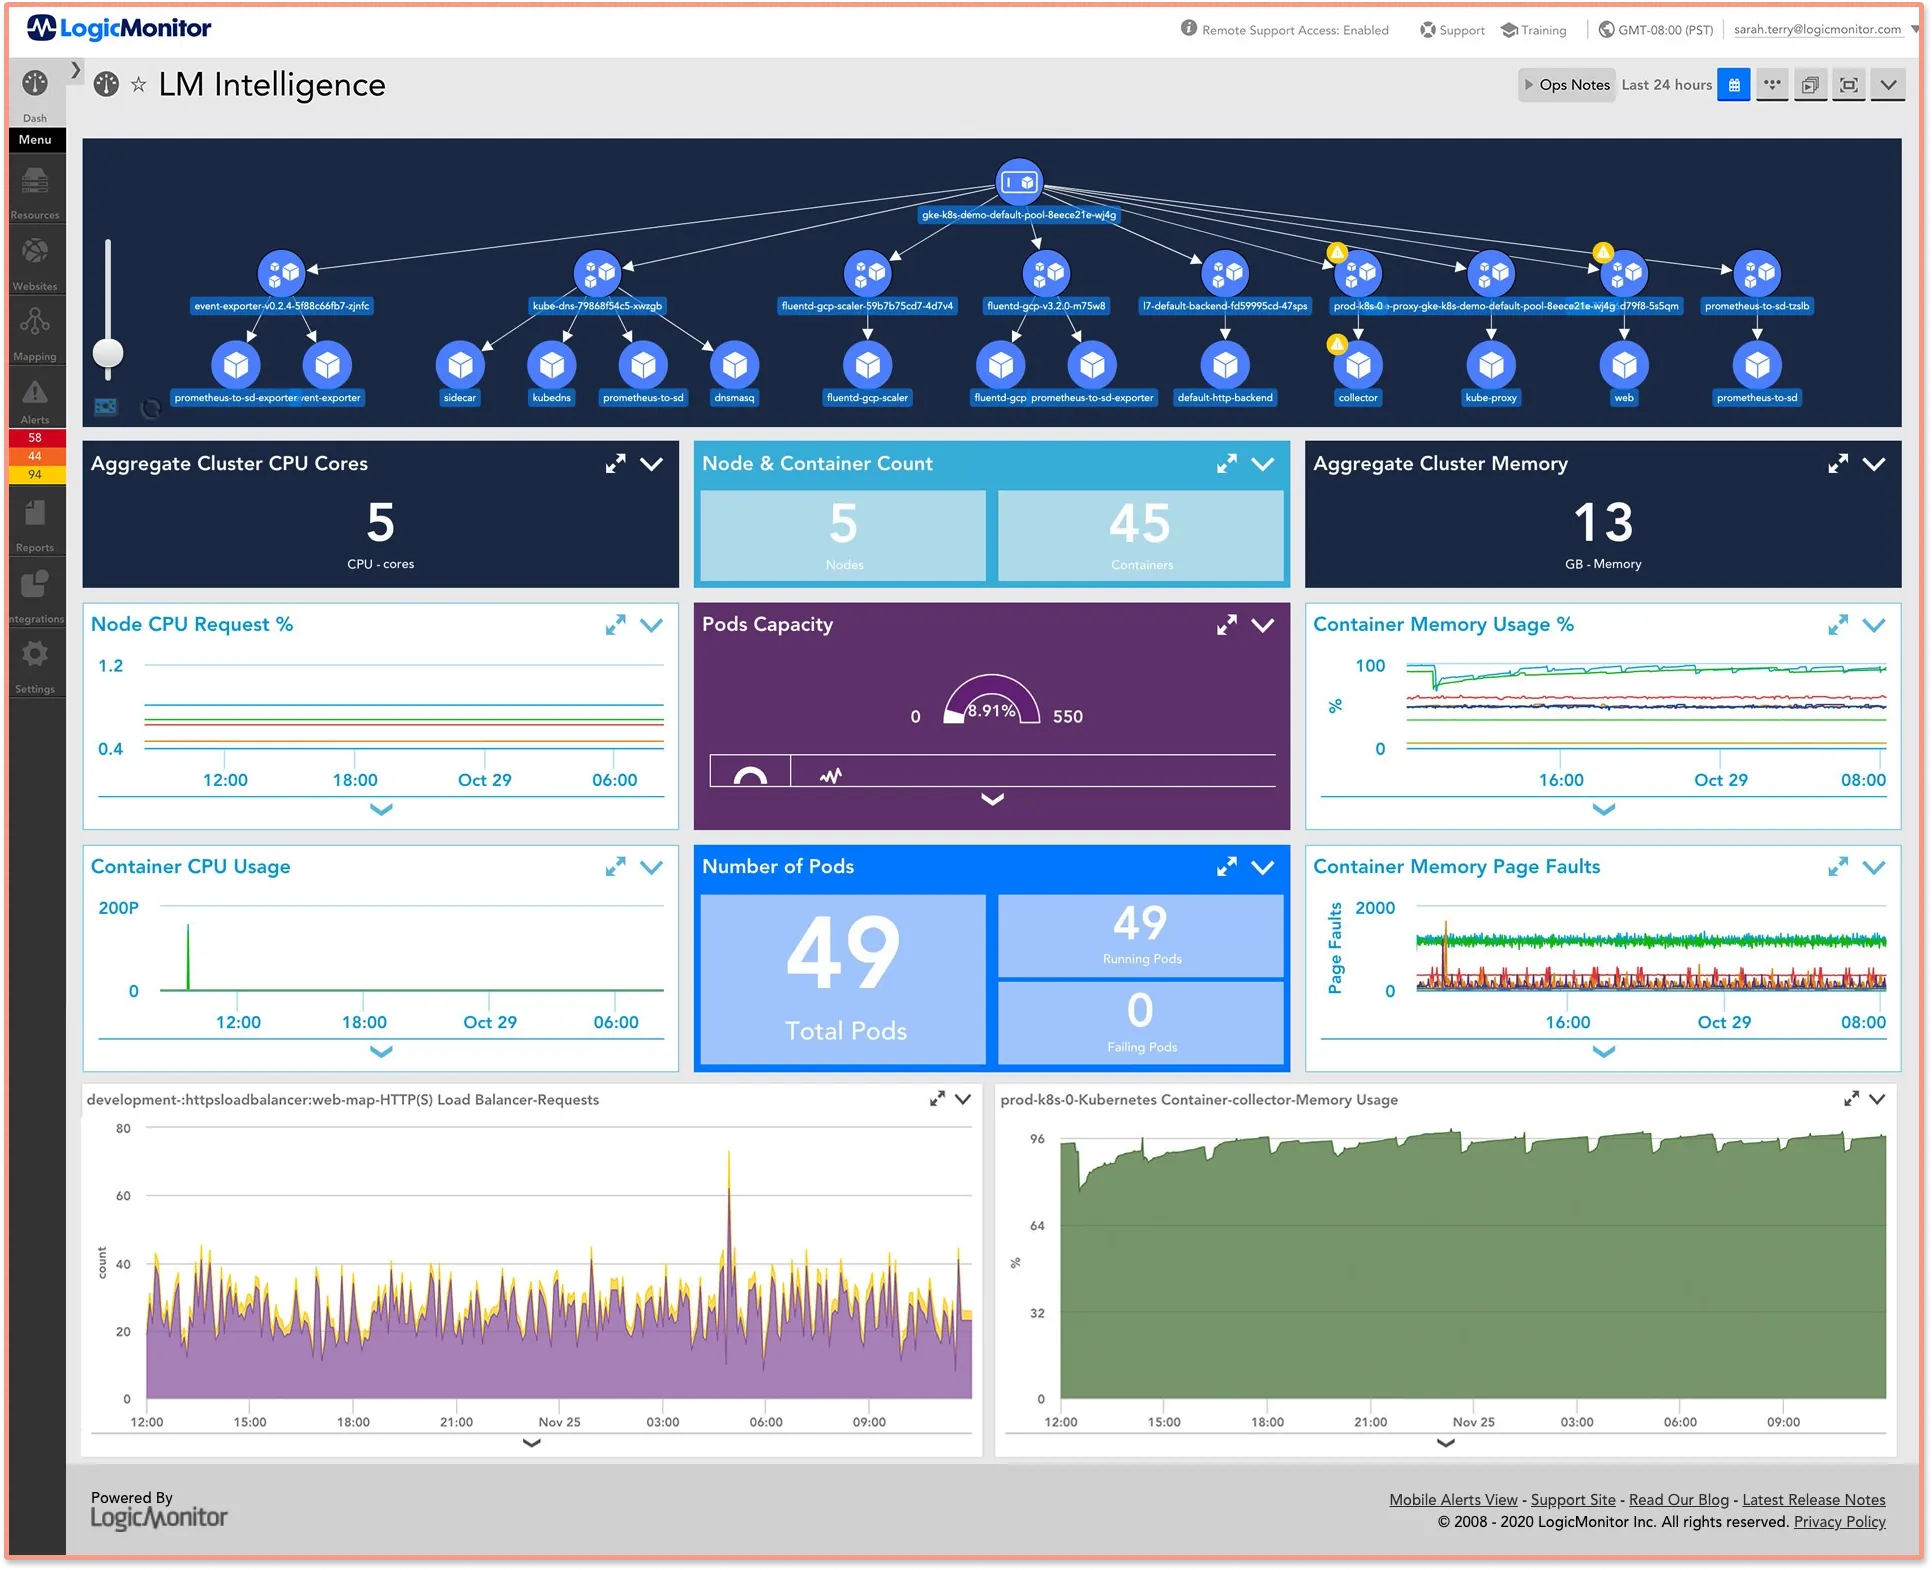Open the Training link

pyautogui.click(x=1534, y=30)
